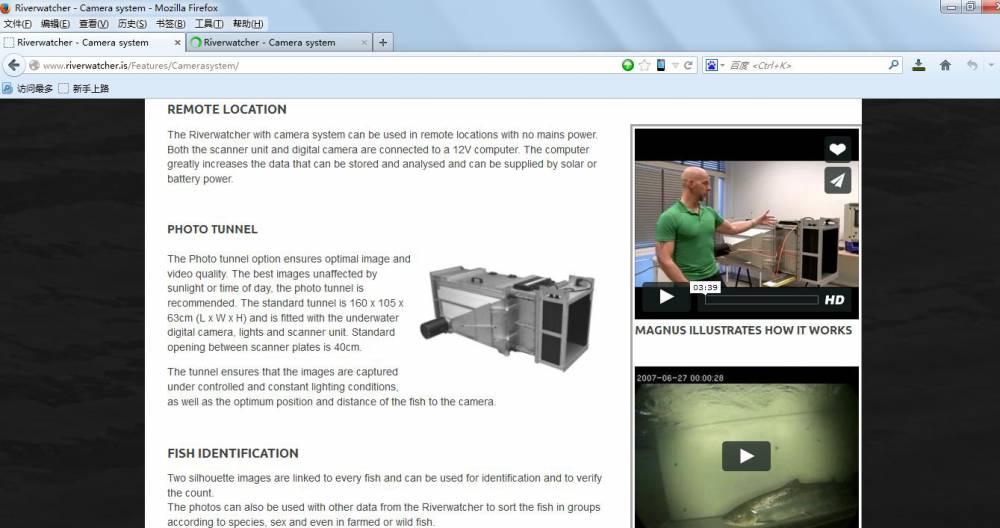Click the REMOTE LOCATION heading
1000x528 pixels.
(x=227, y=109)
